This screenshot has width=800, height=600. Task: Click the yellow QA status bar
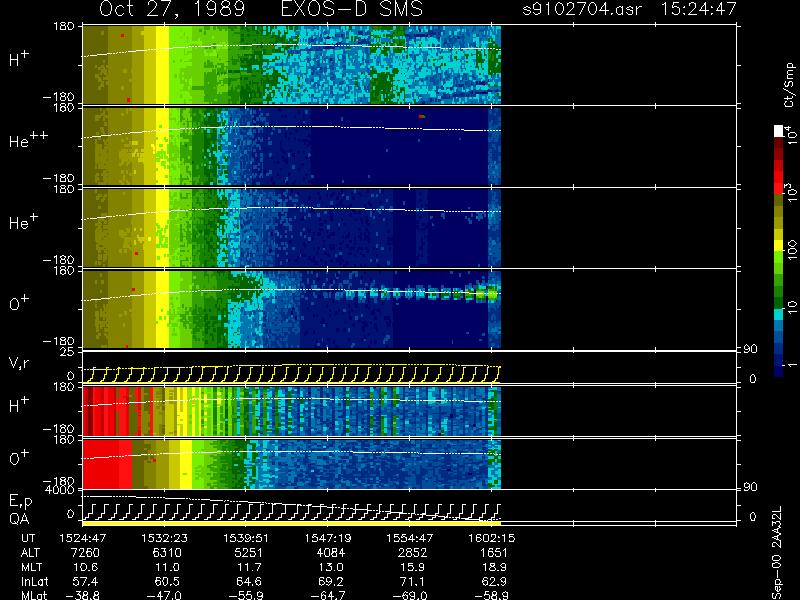291,523
